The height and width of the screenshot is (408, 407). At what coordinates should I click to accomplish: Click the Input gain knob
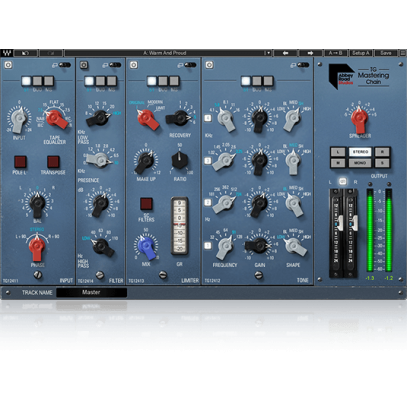pyautogui.click(x=19, y=119)
